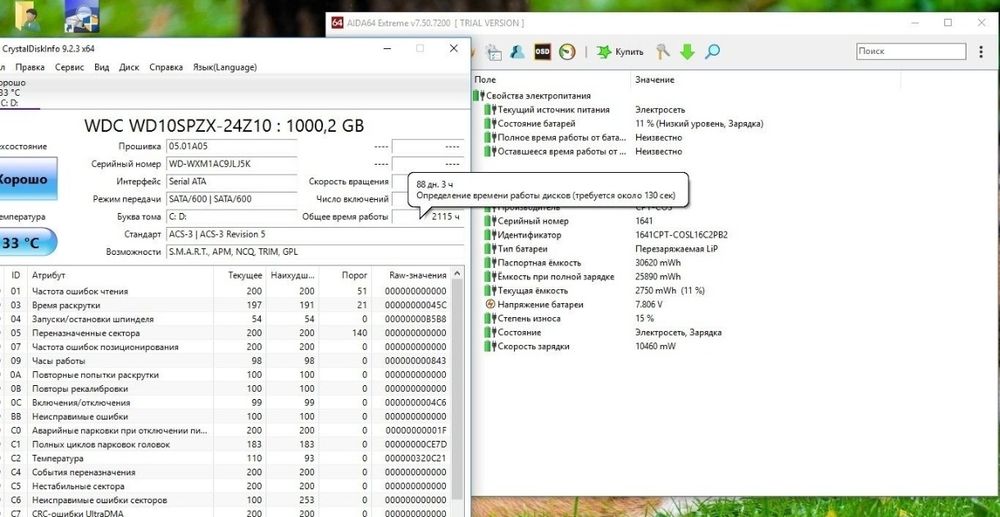Click the disk title 'WDC WD10SPZX-24Z10 : 1000,2 GB'
1000x517 pixels.
click(224, 126)
